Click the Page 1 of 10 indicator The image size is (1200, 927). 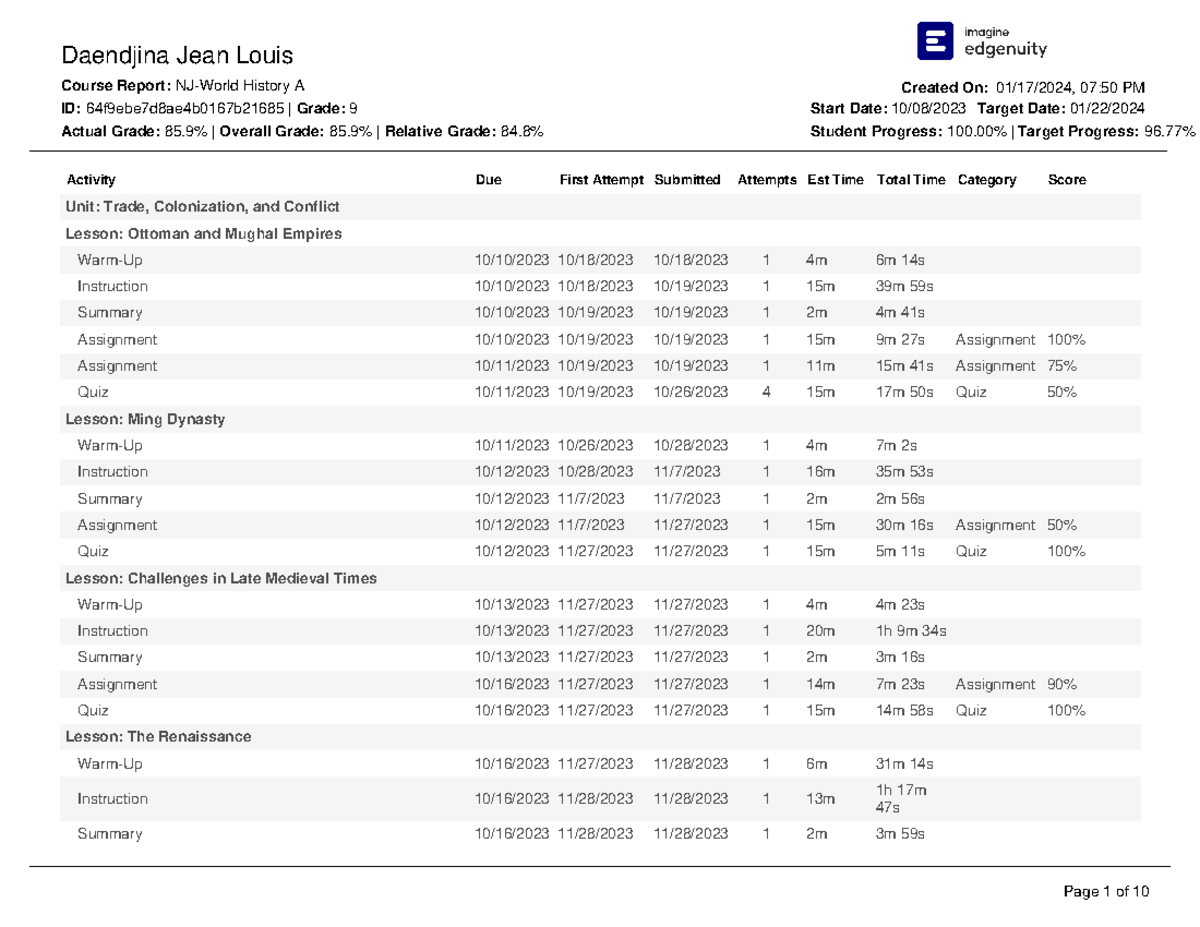(x=1107, y=891)
